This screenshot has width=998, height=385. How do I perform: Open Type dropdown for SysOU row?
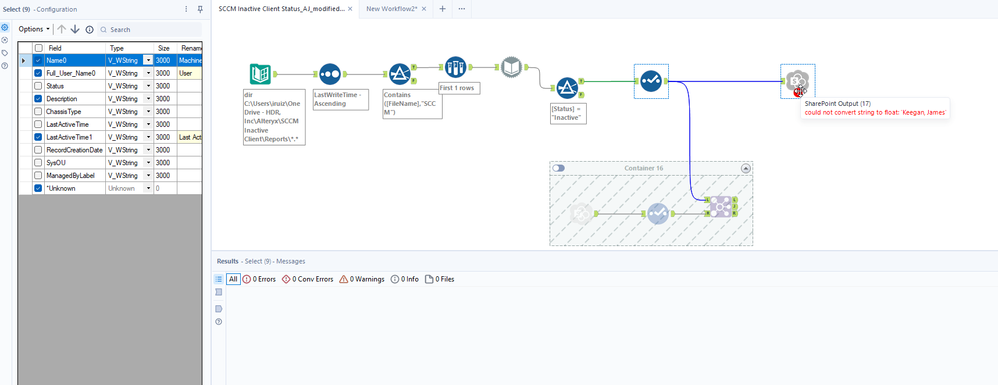coord(148,162)
